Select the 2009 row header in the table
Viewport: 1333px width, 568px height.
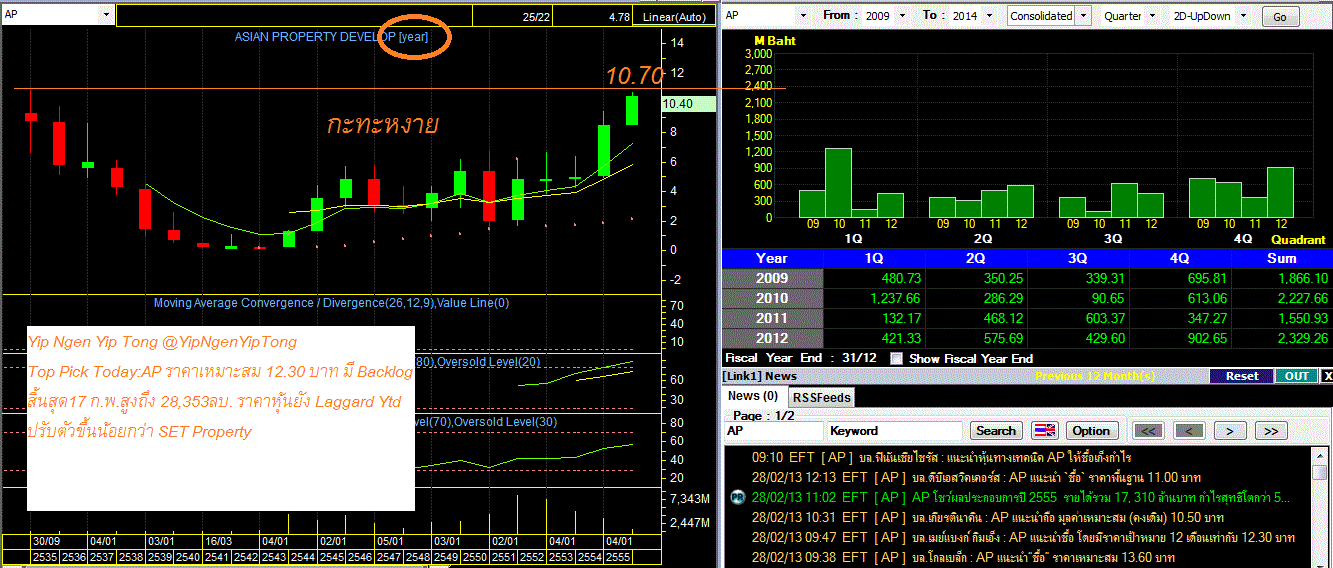pos(772,278)
